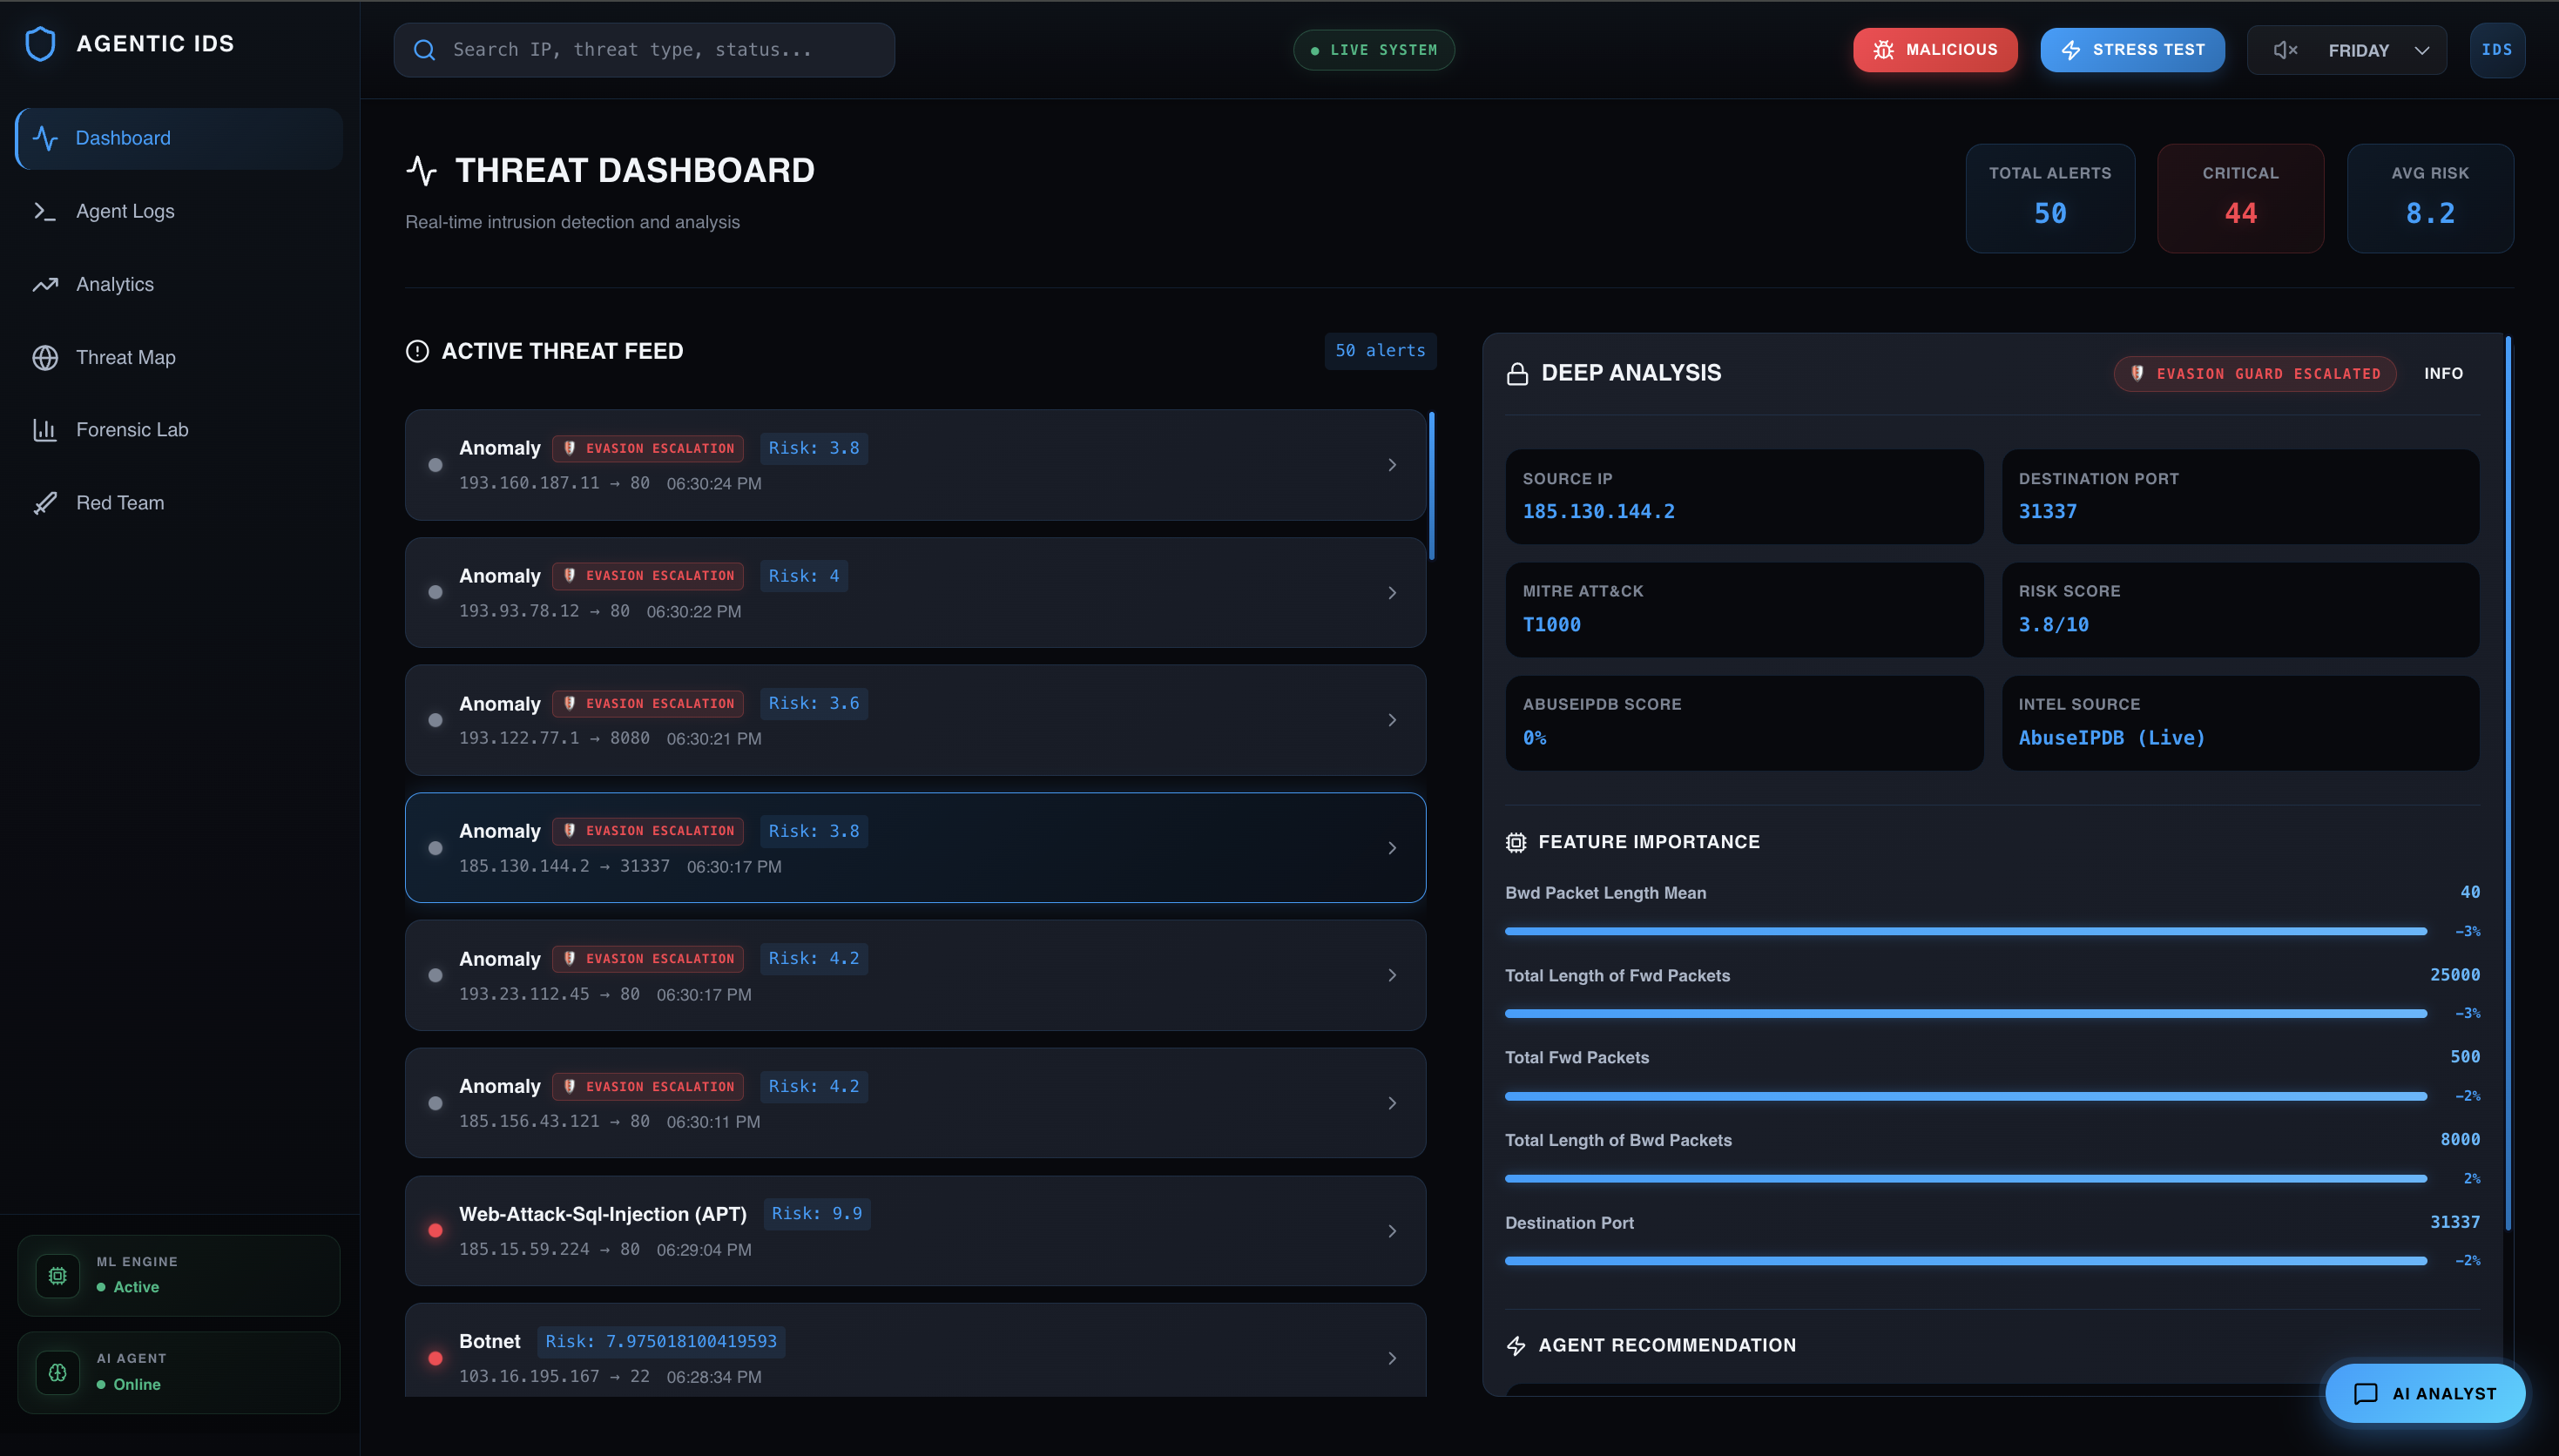The image size is (2559, 1456).
Task: Open the Agent Logs page
Action: tap(179, 211)
